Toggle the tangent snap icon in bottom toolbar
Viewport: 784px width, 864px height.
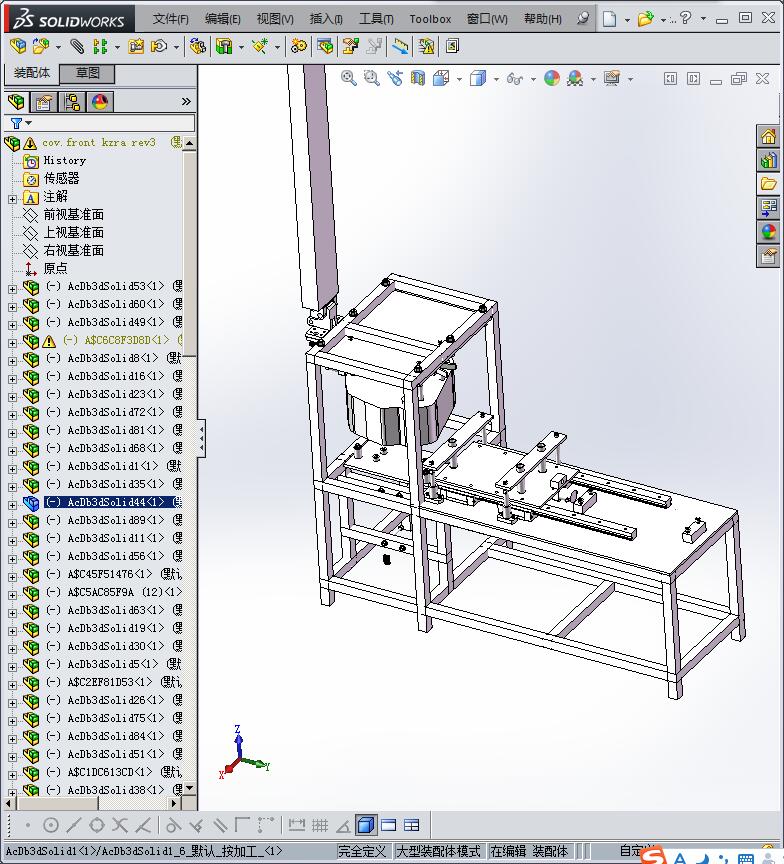(173, 825)
